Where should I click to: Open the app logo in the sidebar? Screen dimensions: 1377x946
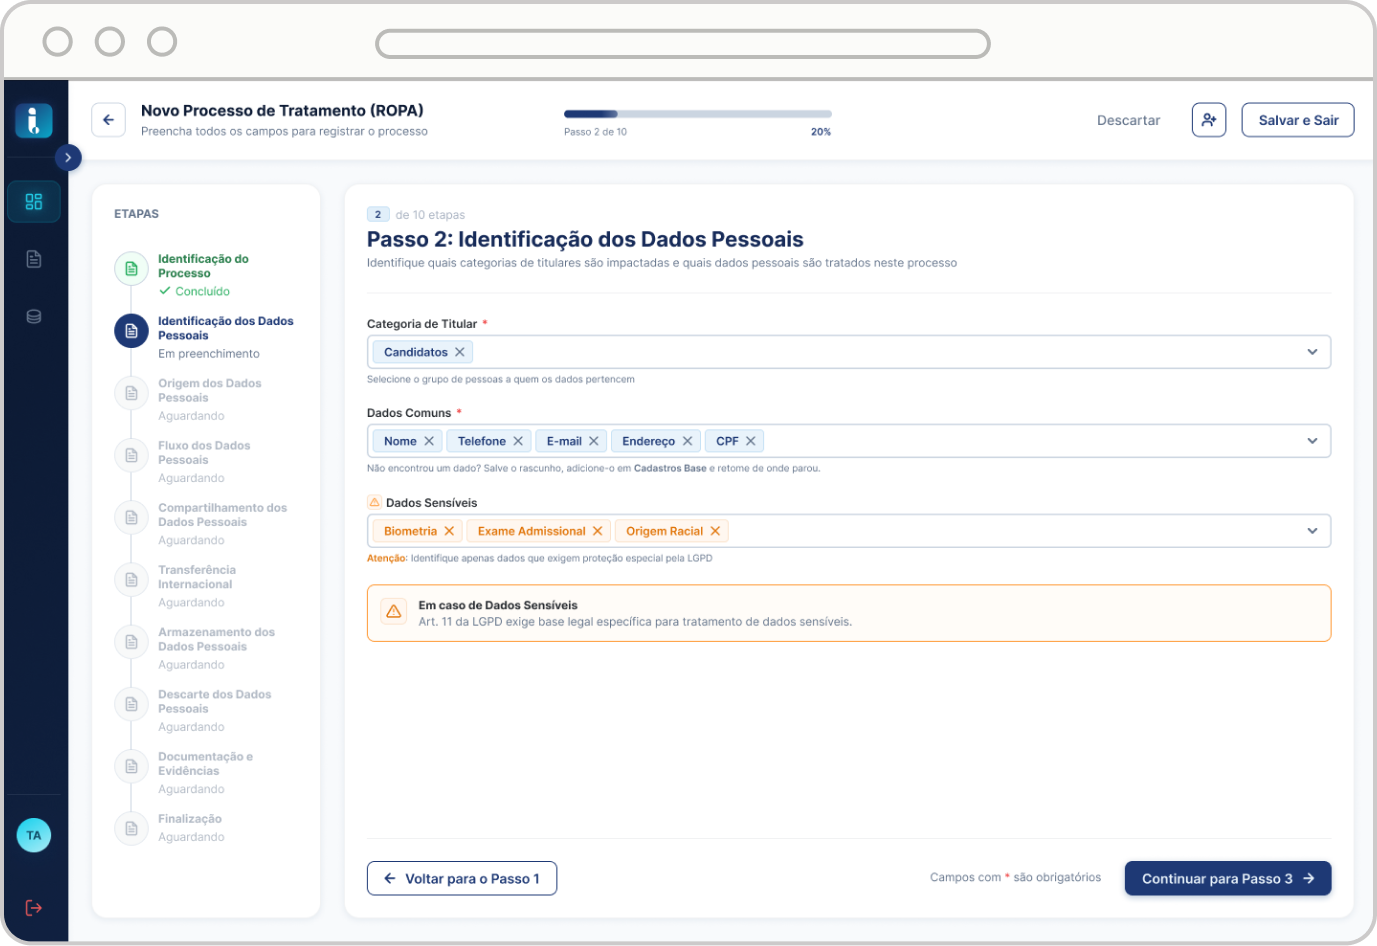coord(34,120)
